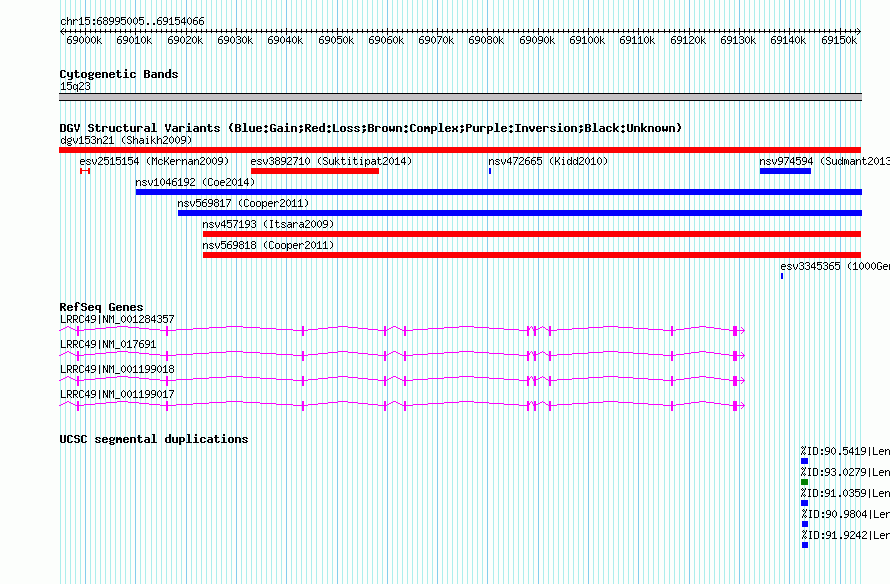Click the %ID:90.9804 segmental duplication label

pos(845,514)
